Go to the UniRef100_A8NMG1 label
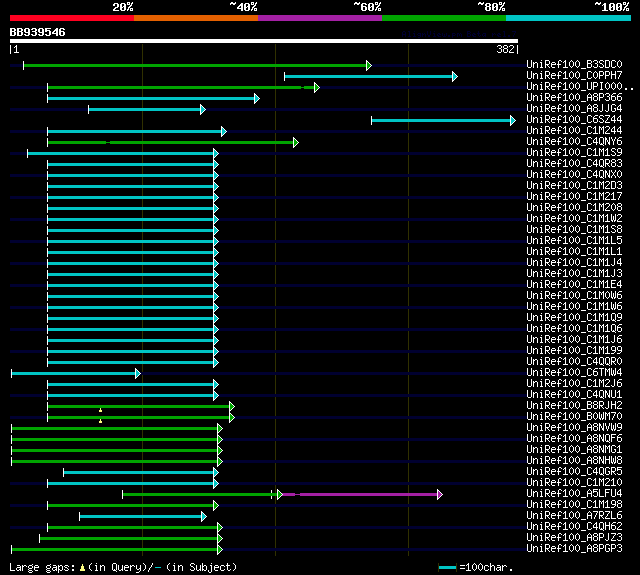640x575 pixels. 574,450
